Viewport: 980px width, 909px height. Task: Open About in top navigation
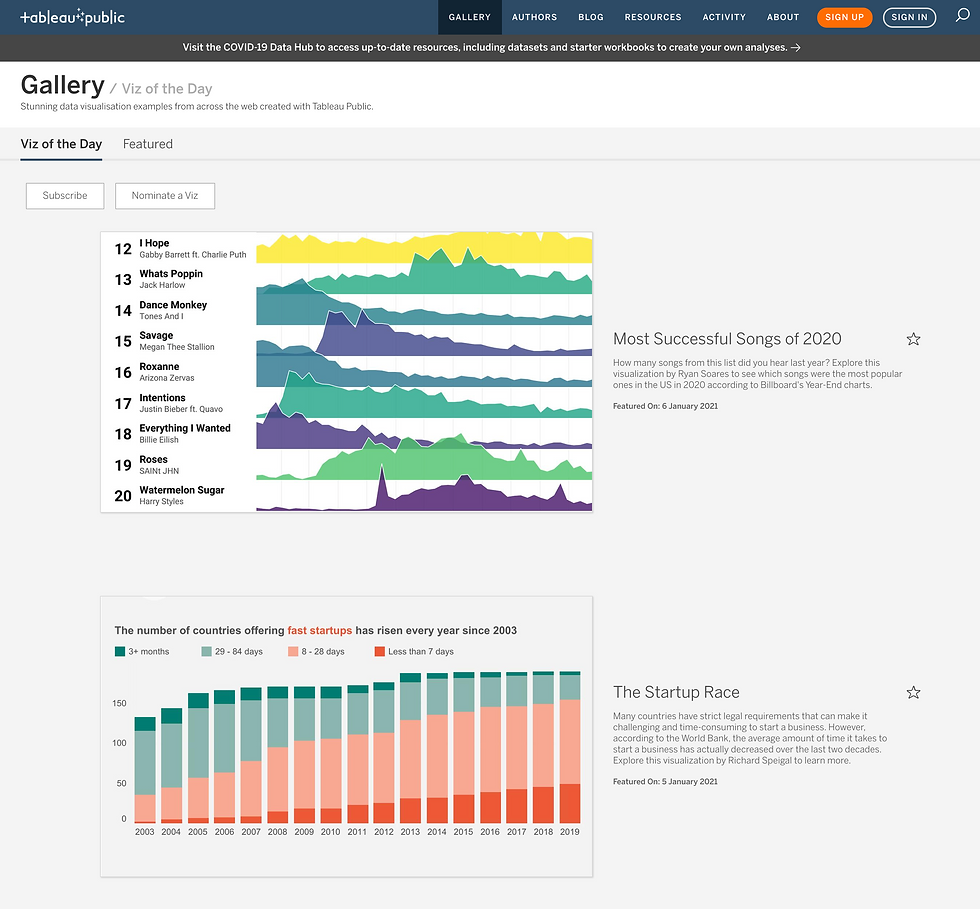pos(782,17)
